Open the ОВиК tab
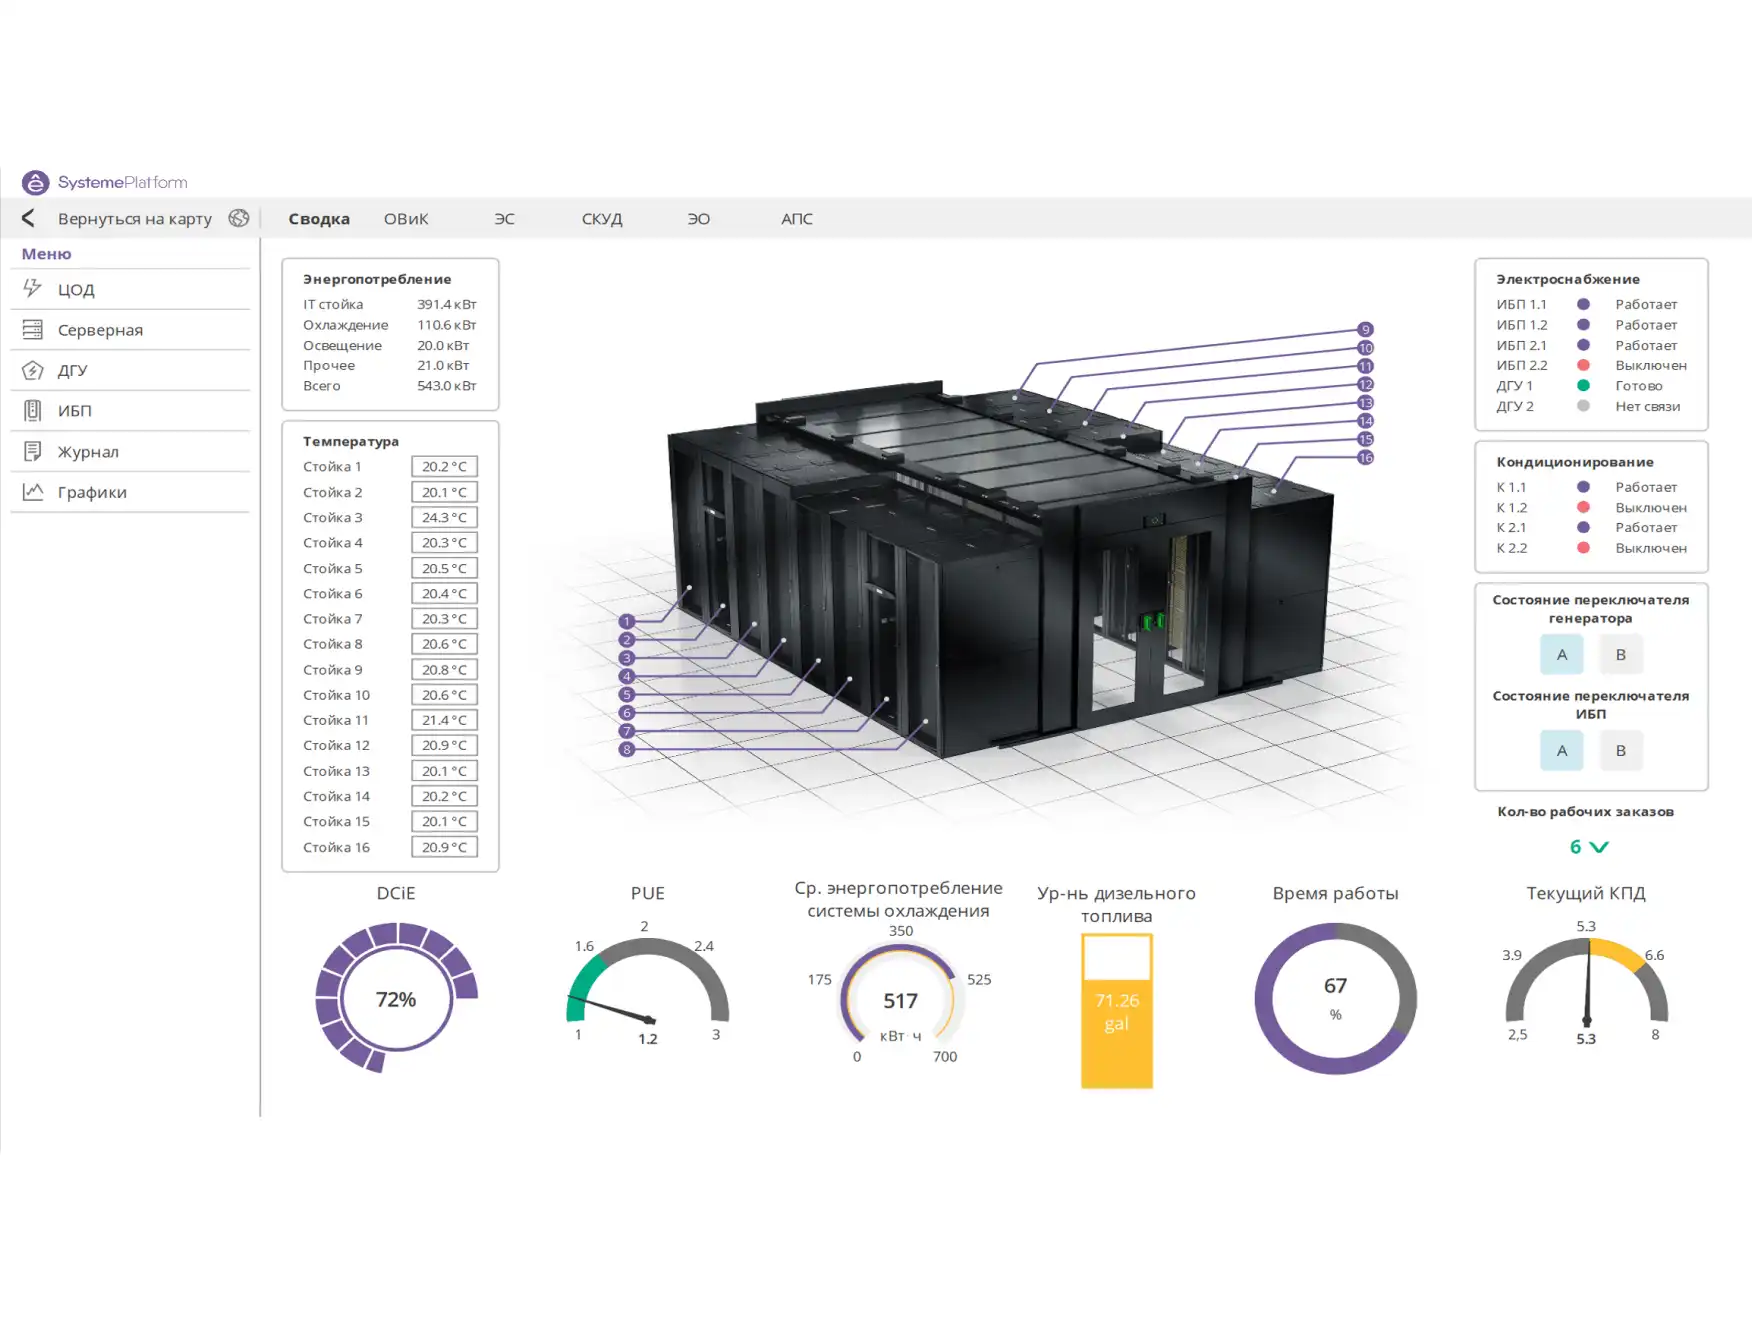1752x1320 pixels. point(405,219)
